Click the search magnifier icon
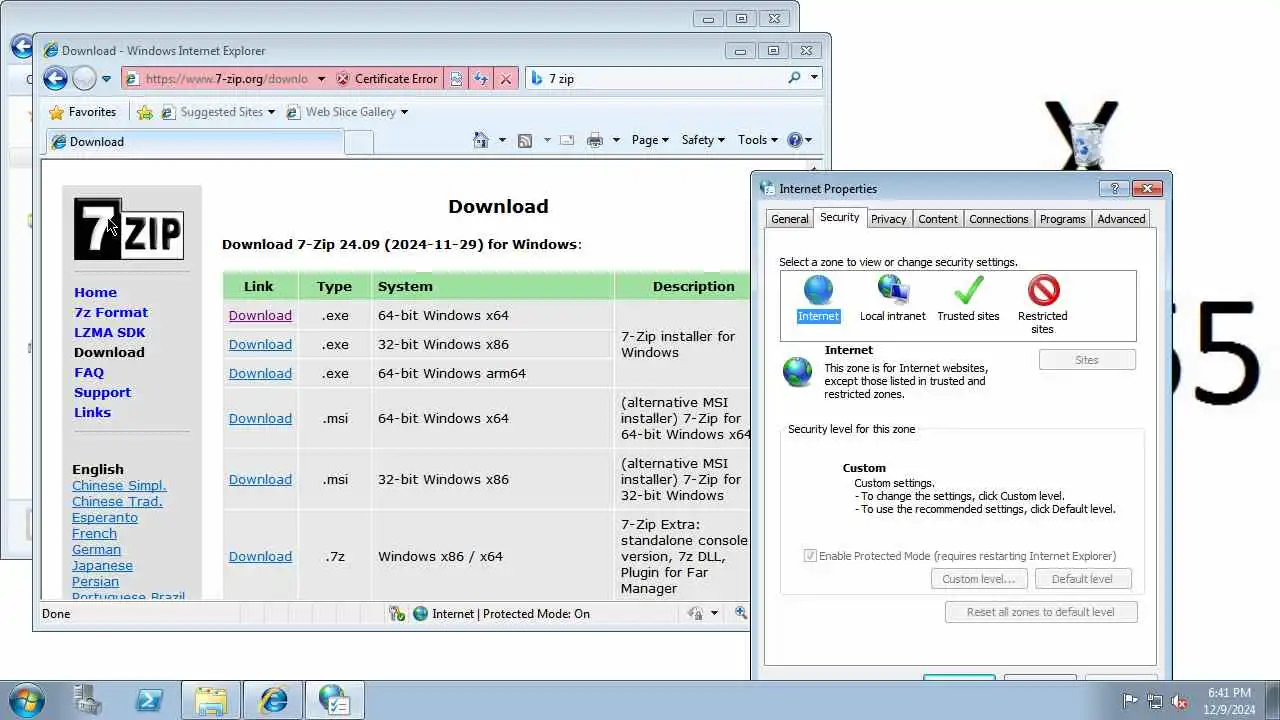Image resolution: width=1280 pixels, height=720 pixels. coord(795,78)
